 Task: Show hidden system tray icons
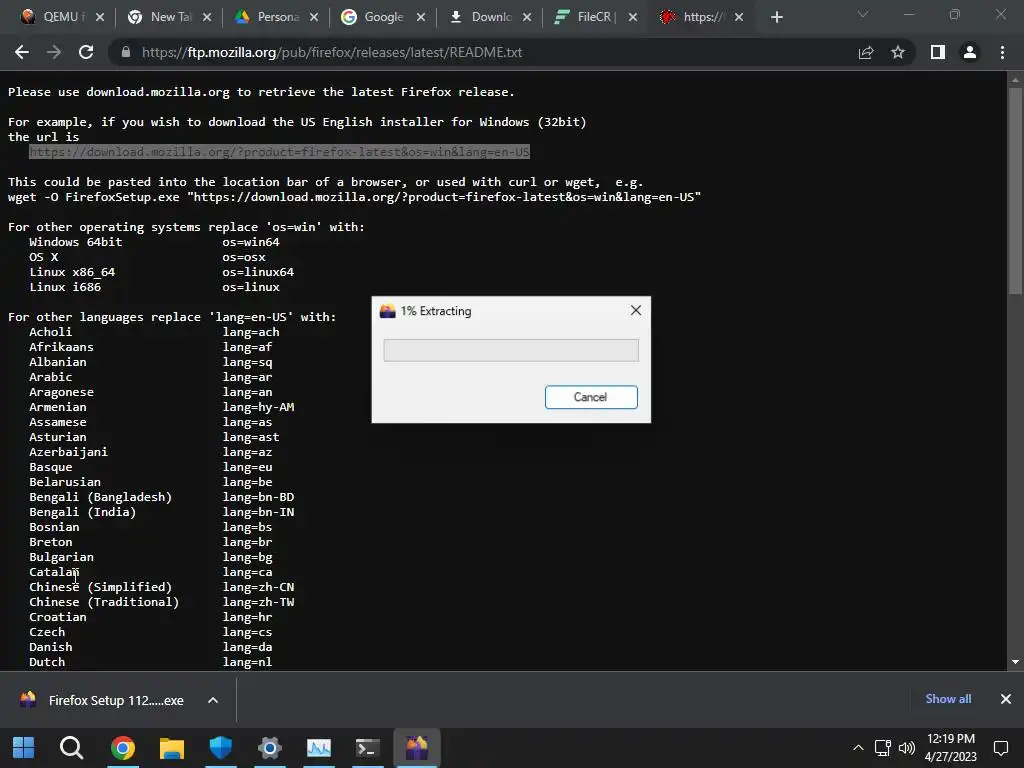tap(858, 748)
